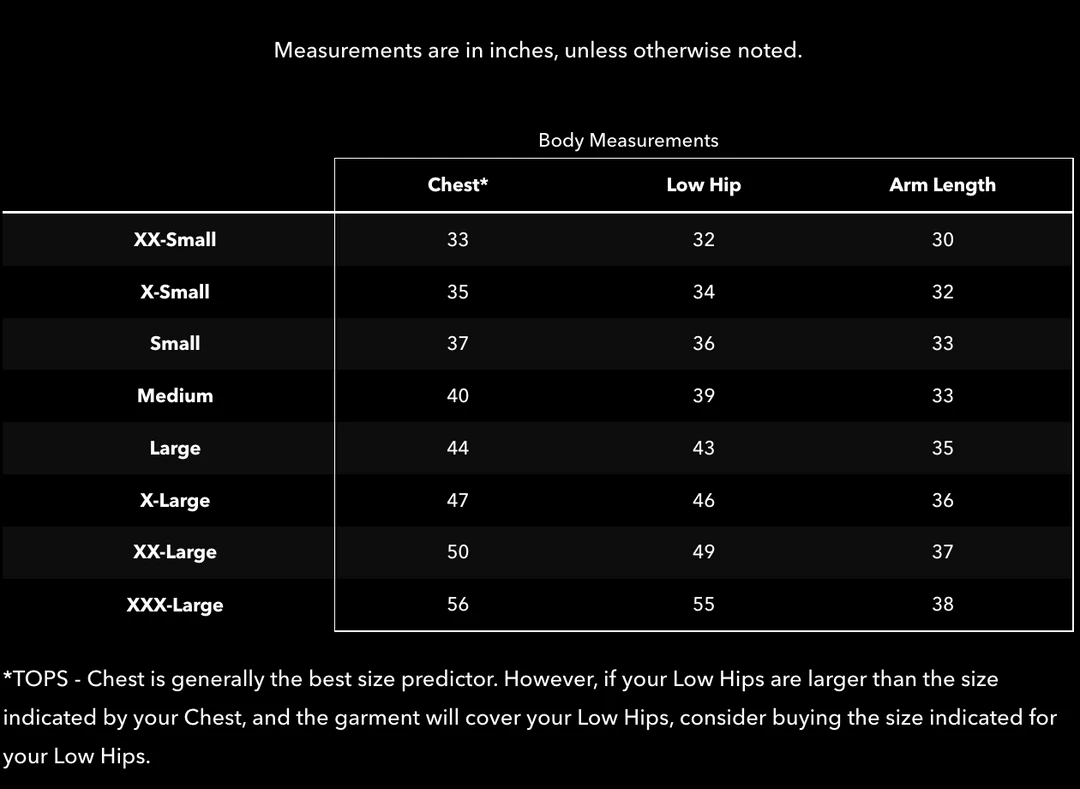1080x789 pixels.
Task: Select the Medium size row label
Action: pyautogui.click(x=175, y=396)
